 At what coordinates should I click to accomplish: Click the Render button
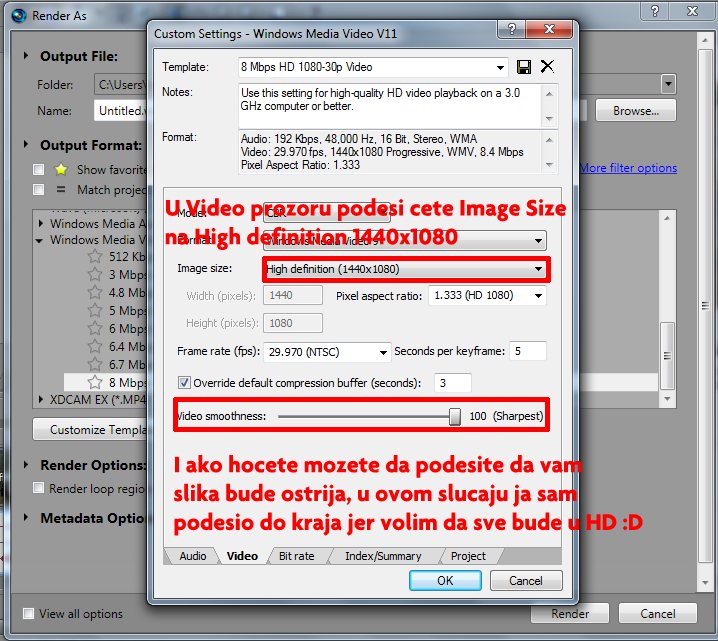click(570, 613)
